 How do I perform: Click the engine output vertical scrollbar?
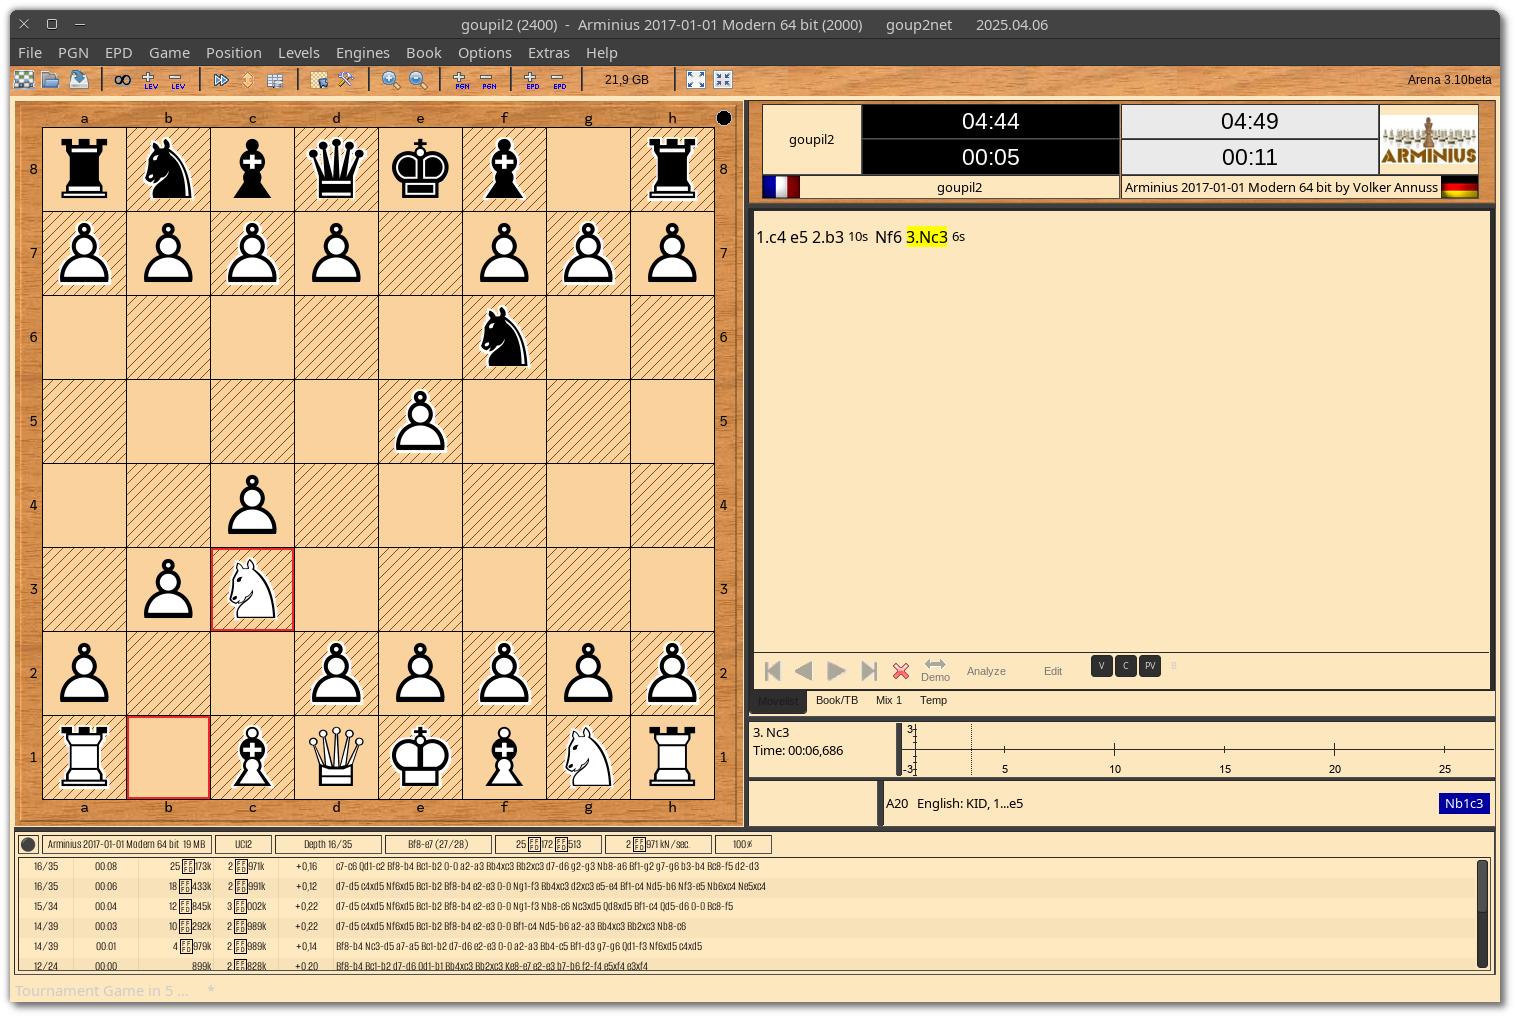click(x=1482, y=913)
